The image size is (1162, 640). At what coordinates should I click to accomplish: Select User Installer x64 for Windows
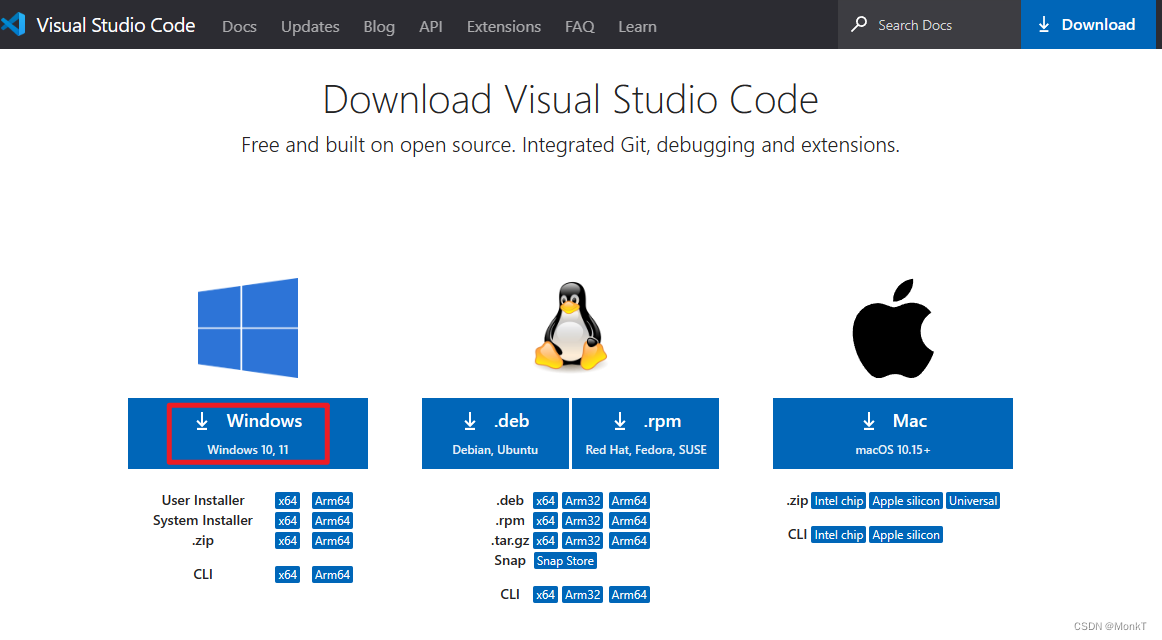288,501
